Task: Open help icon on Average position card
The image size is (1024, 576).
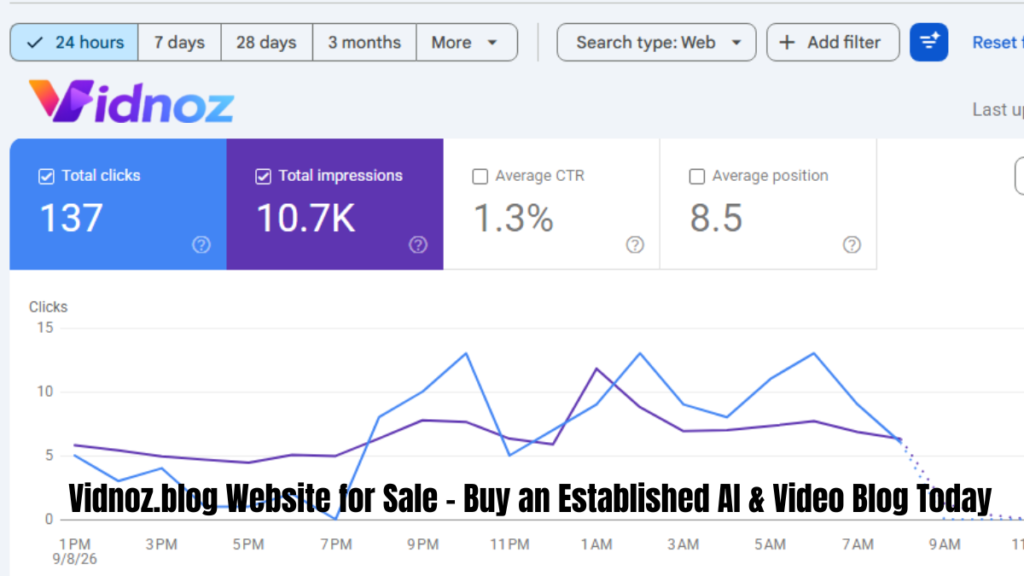Action: pyautogui.click(x=852, y=245)
